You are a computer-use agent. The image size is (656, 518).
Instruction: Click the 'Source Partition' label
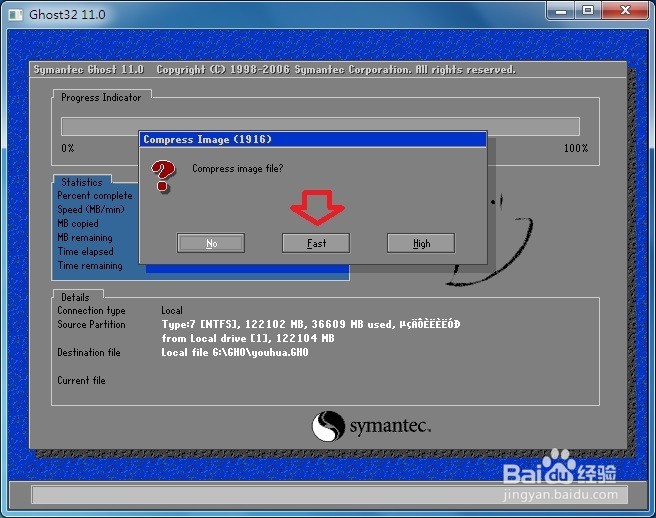tap(91, 324)
